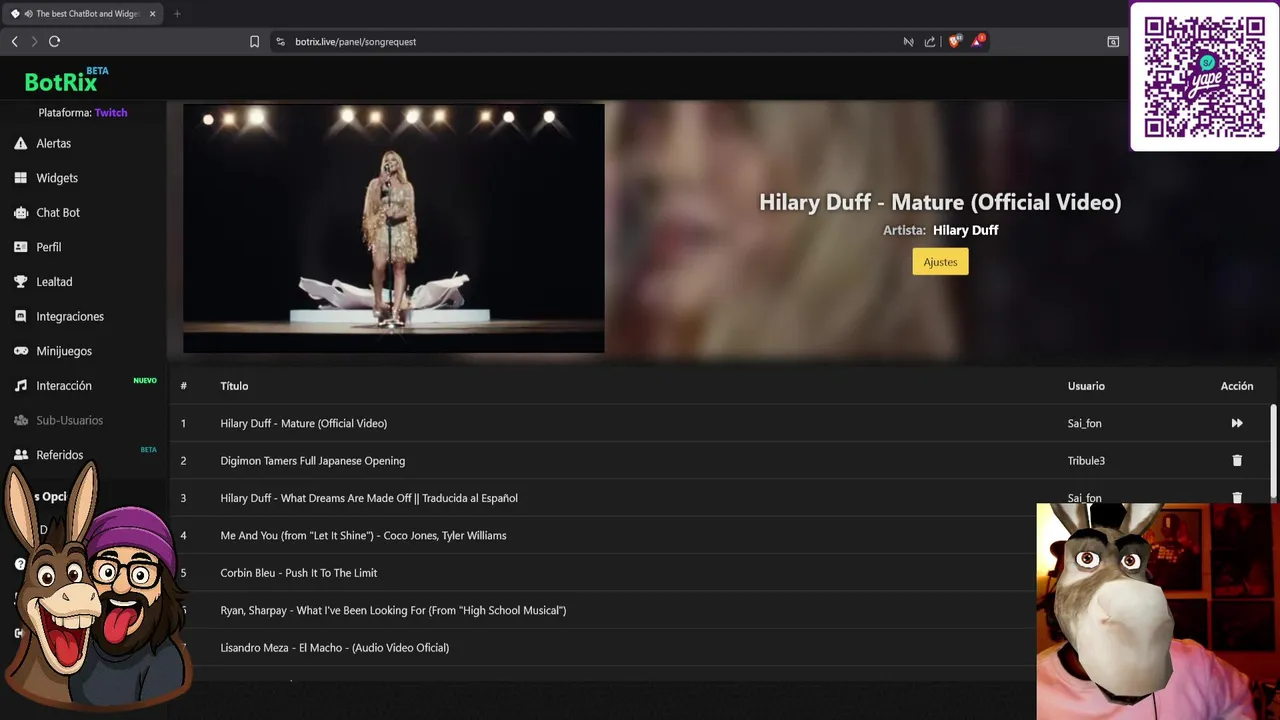Select the Lealtad trophy icon
Image resolution: width=1280 pixels, height=720 pixels.
(x=20, y=282)
